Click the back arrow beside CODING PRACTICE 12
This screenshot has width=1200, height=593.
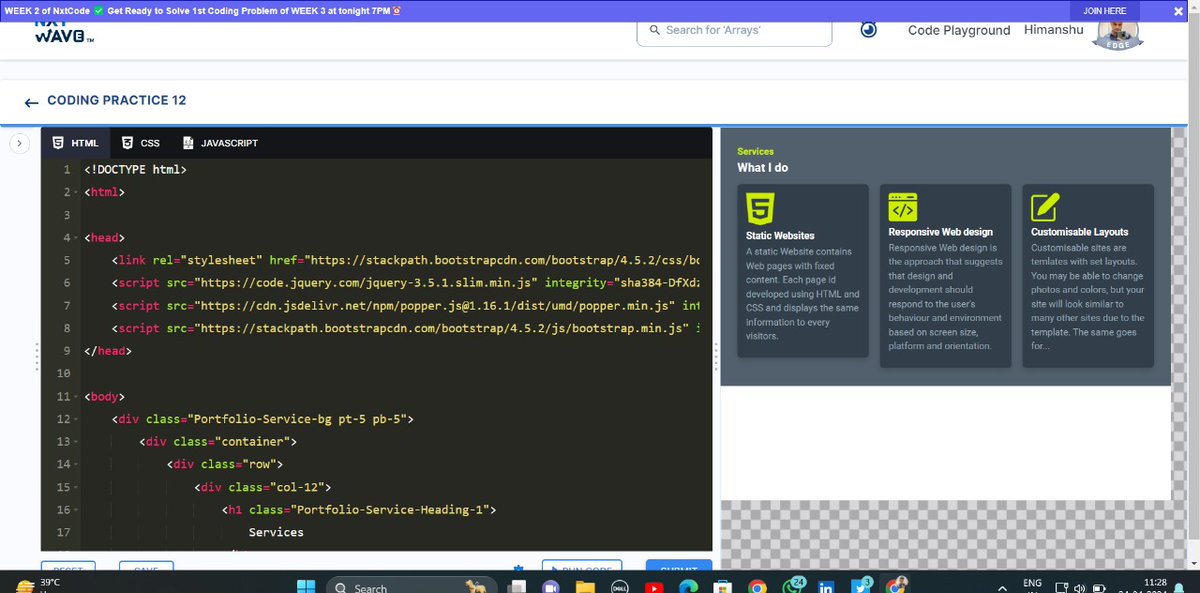[x=30, y=101]
